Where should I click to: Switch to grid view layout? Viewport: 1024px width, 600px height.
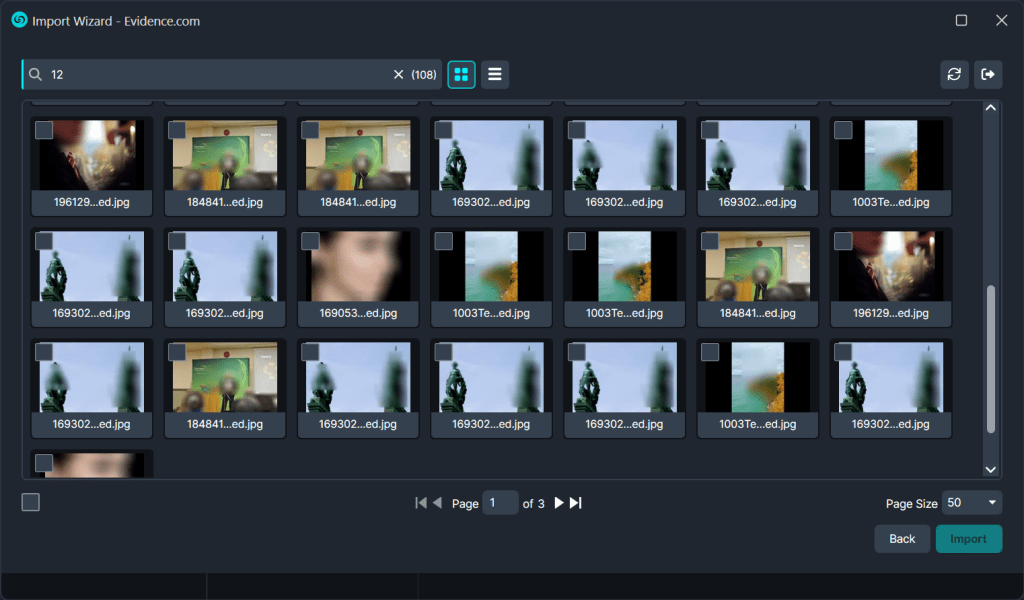461,75
